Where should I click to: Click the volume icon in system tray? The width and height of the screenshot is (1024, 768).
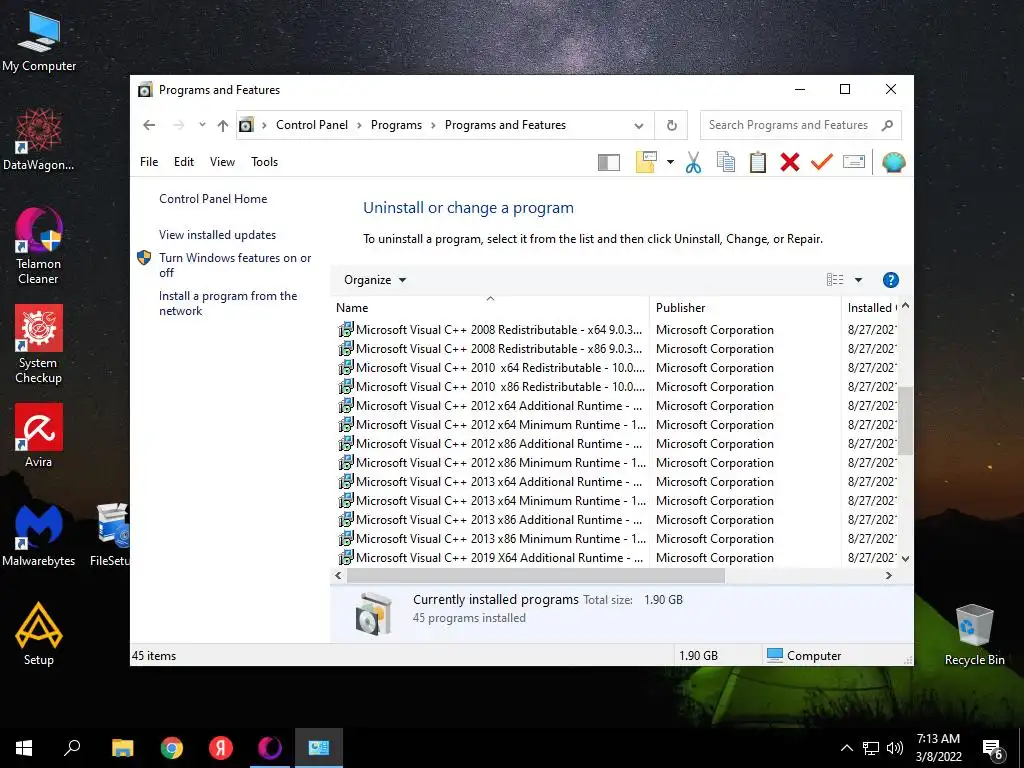(x=895, y=748)
